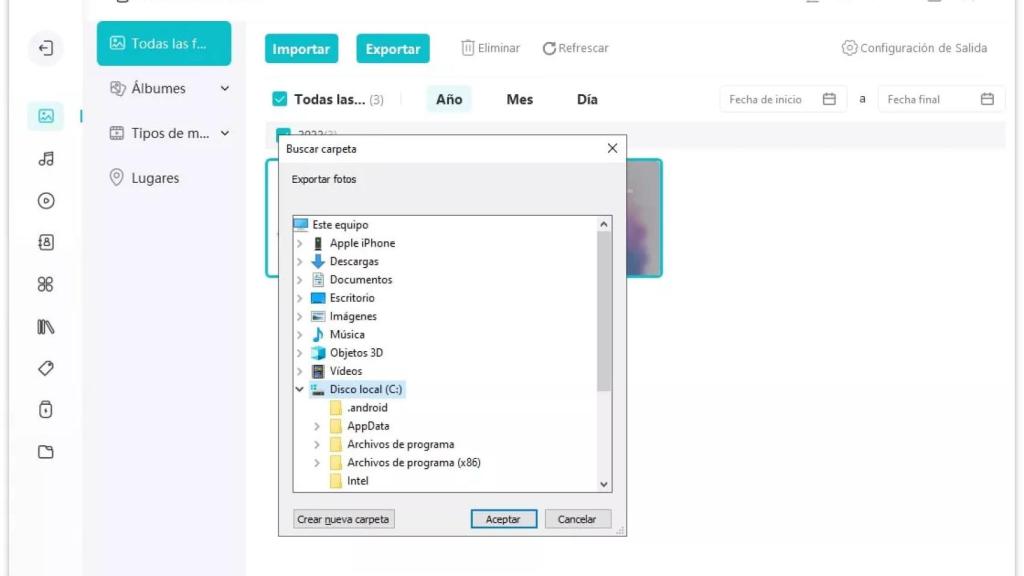The height and width of the screenshot is (576, 1024).
Task: Open the music section in left sidebar
Action: (x=46, y=159)
